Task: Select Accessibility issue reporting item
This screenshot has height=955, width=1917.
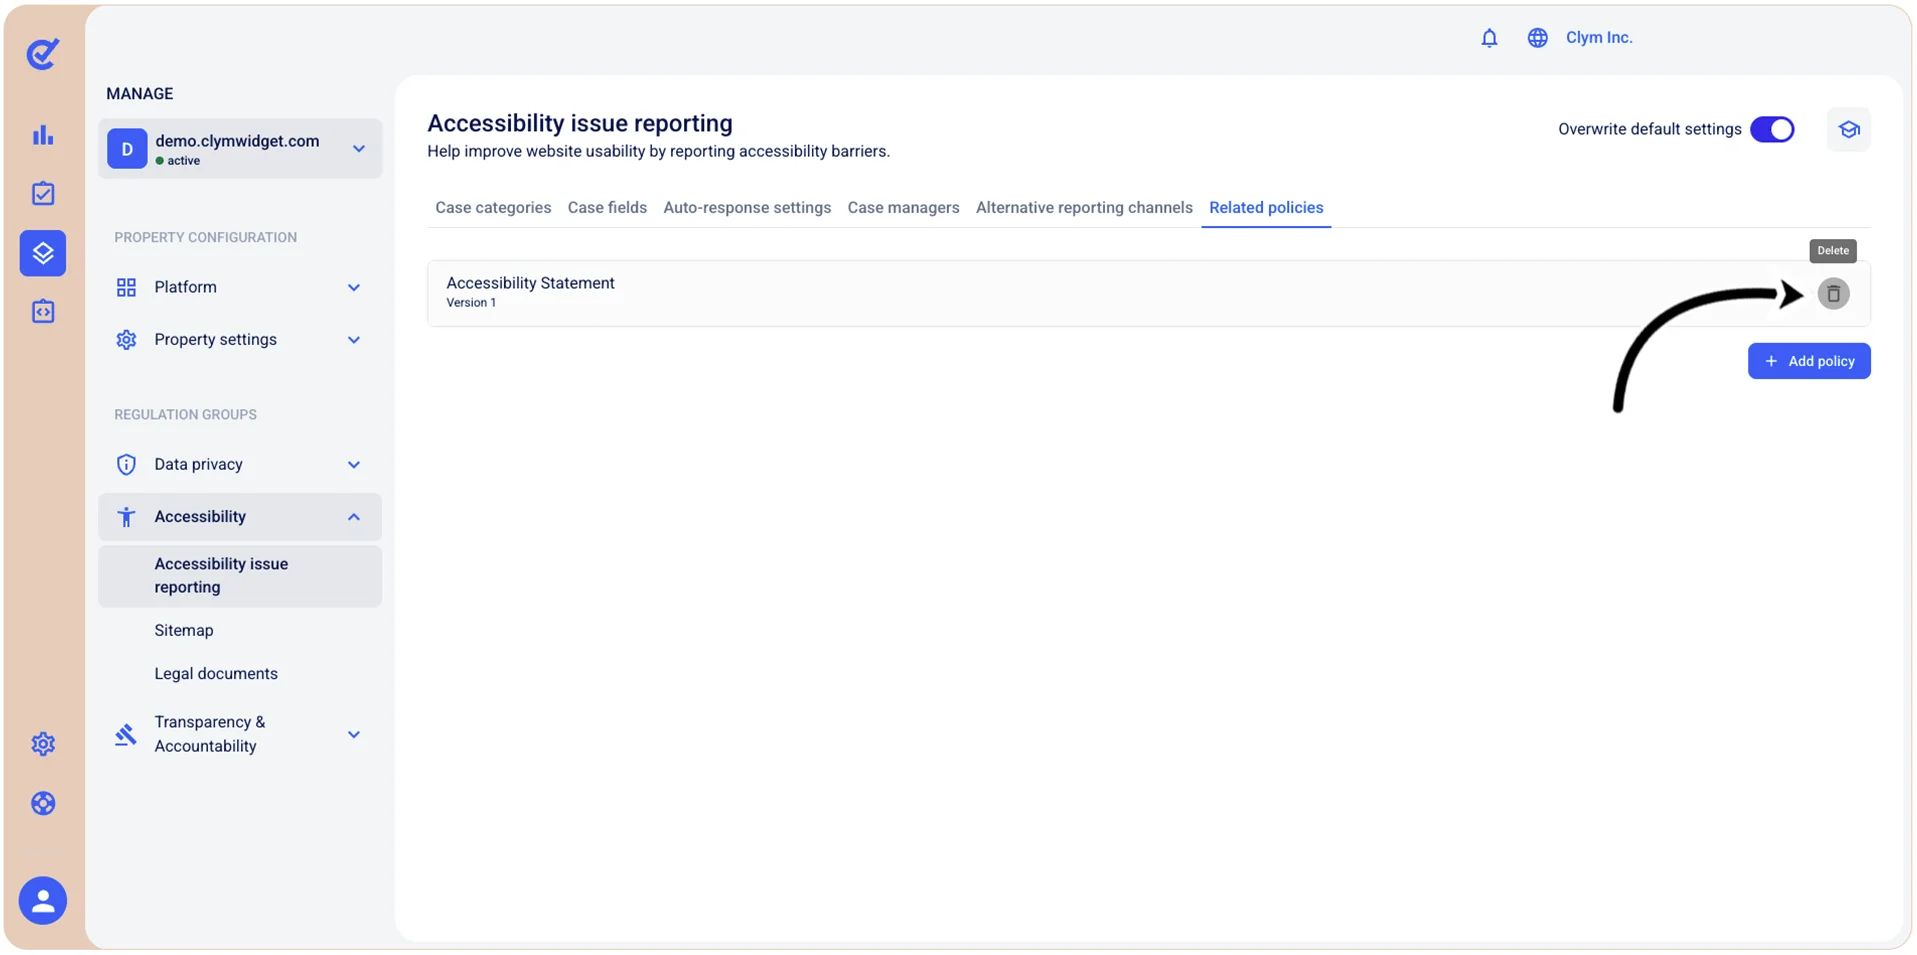Action: click(x=240, y=576)
